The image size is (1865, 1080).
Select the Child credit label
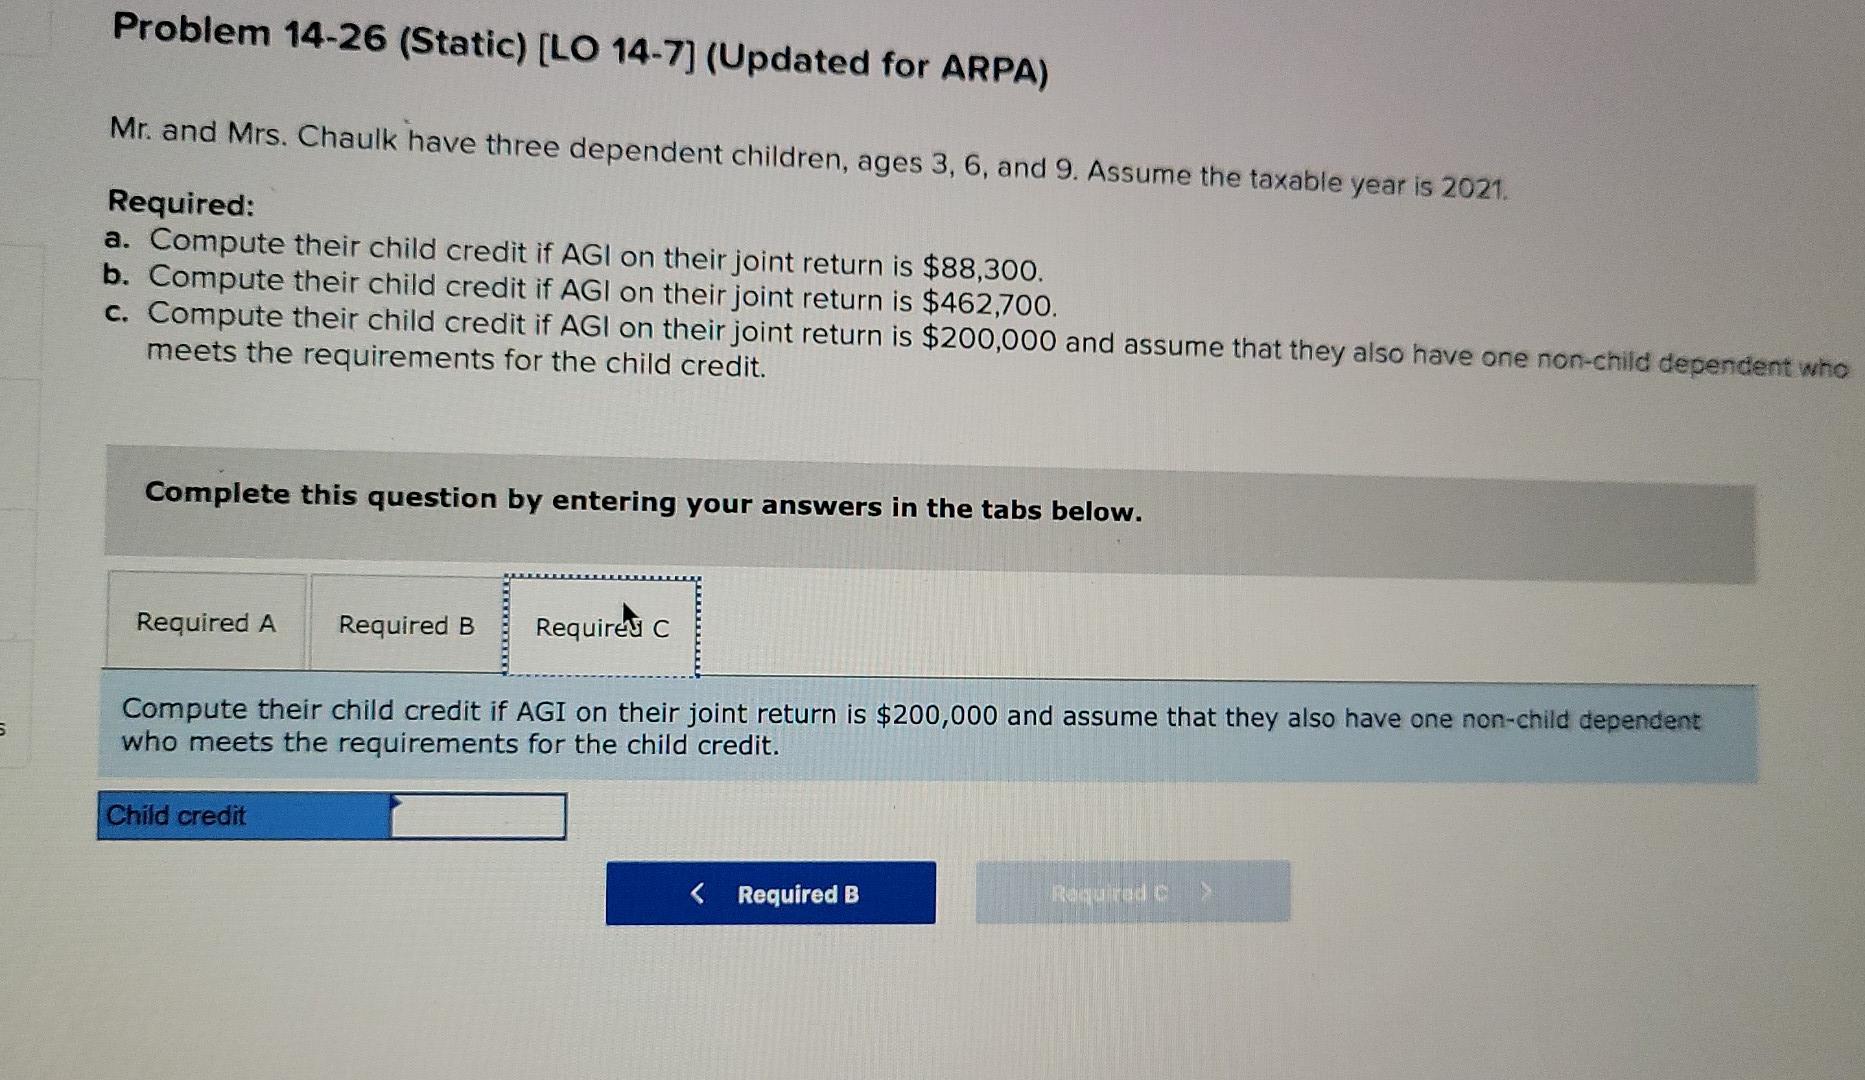pos(175,816)
